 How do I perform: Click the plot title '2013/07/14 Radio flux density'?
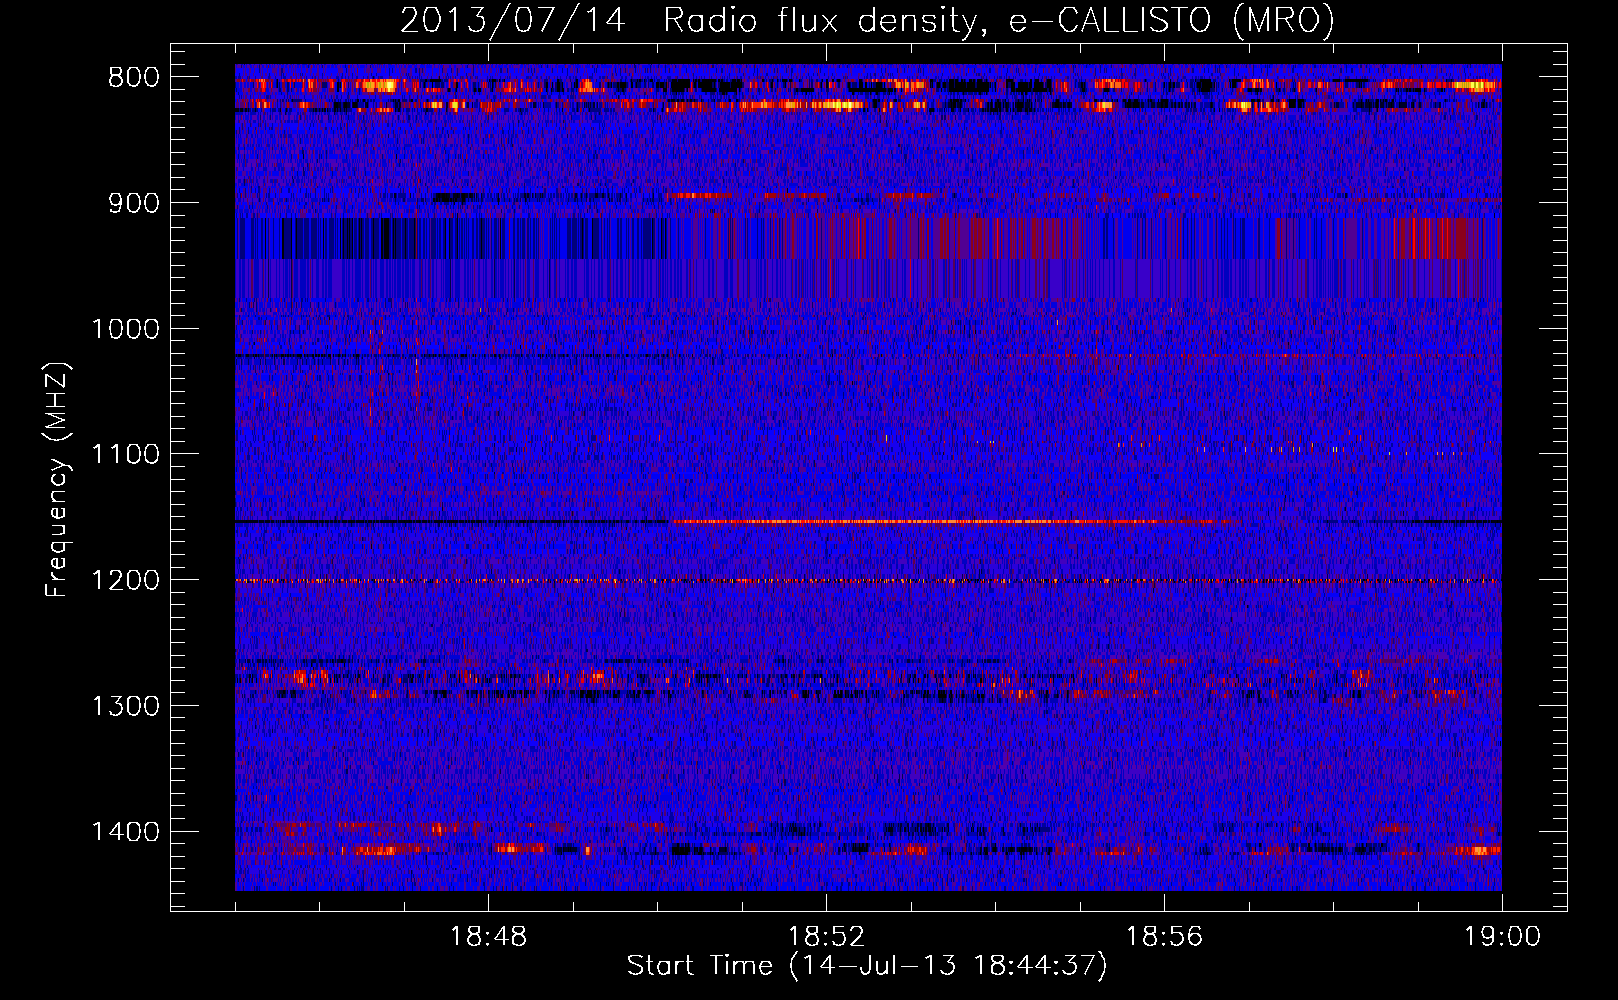coord(867,20)
